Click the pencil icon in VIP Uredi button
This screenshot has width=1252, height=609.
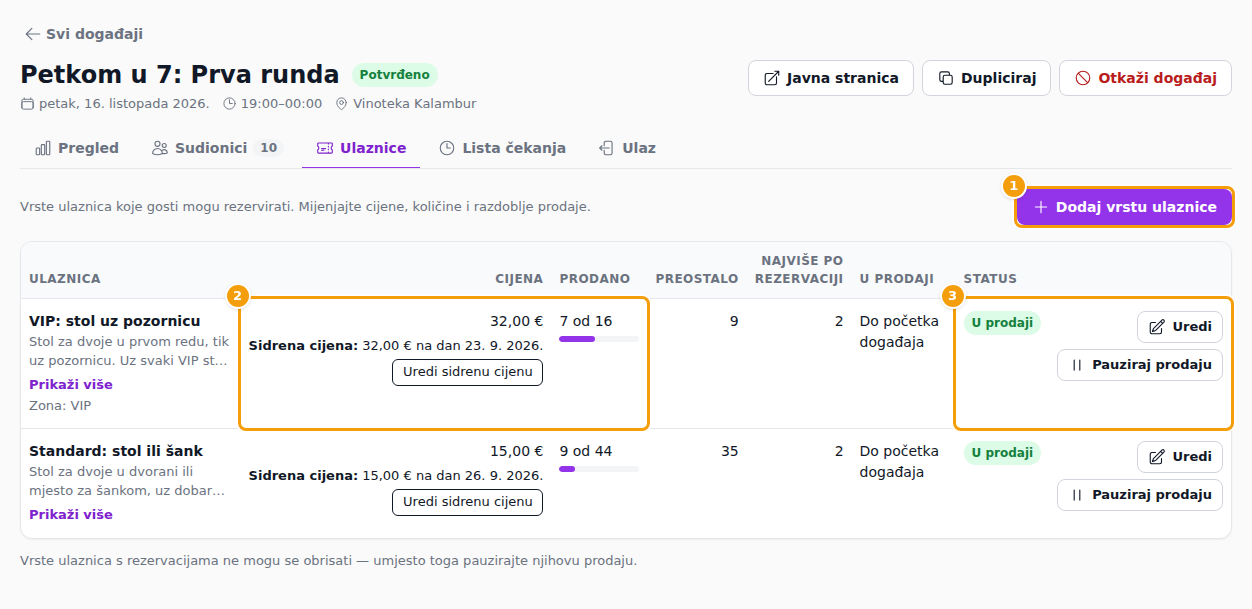pos(1157,327)
